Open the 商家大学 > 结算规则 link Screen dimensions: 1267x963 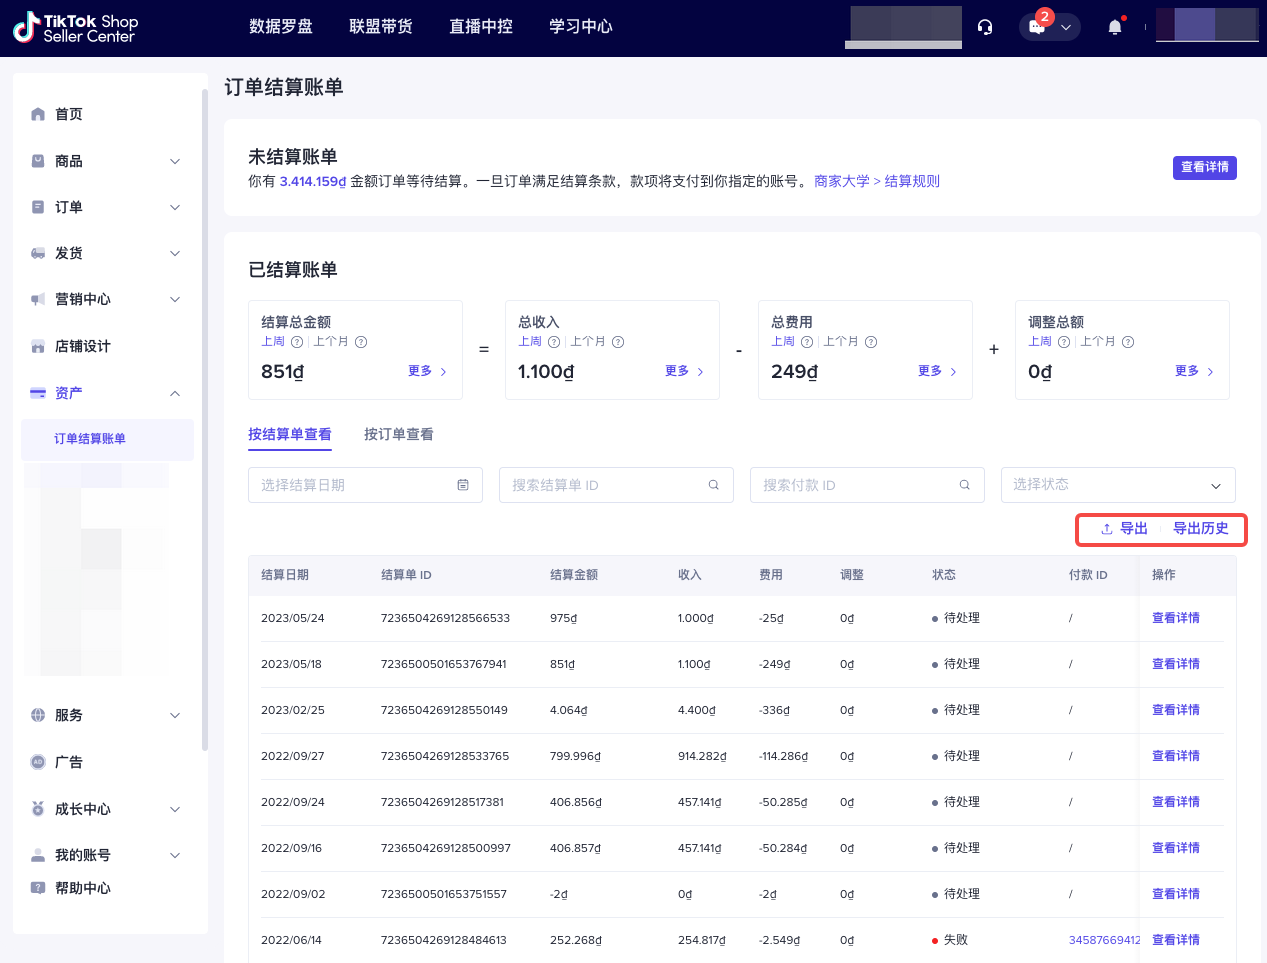[x=876, y=181]
